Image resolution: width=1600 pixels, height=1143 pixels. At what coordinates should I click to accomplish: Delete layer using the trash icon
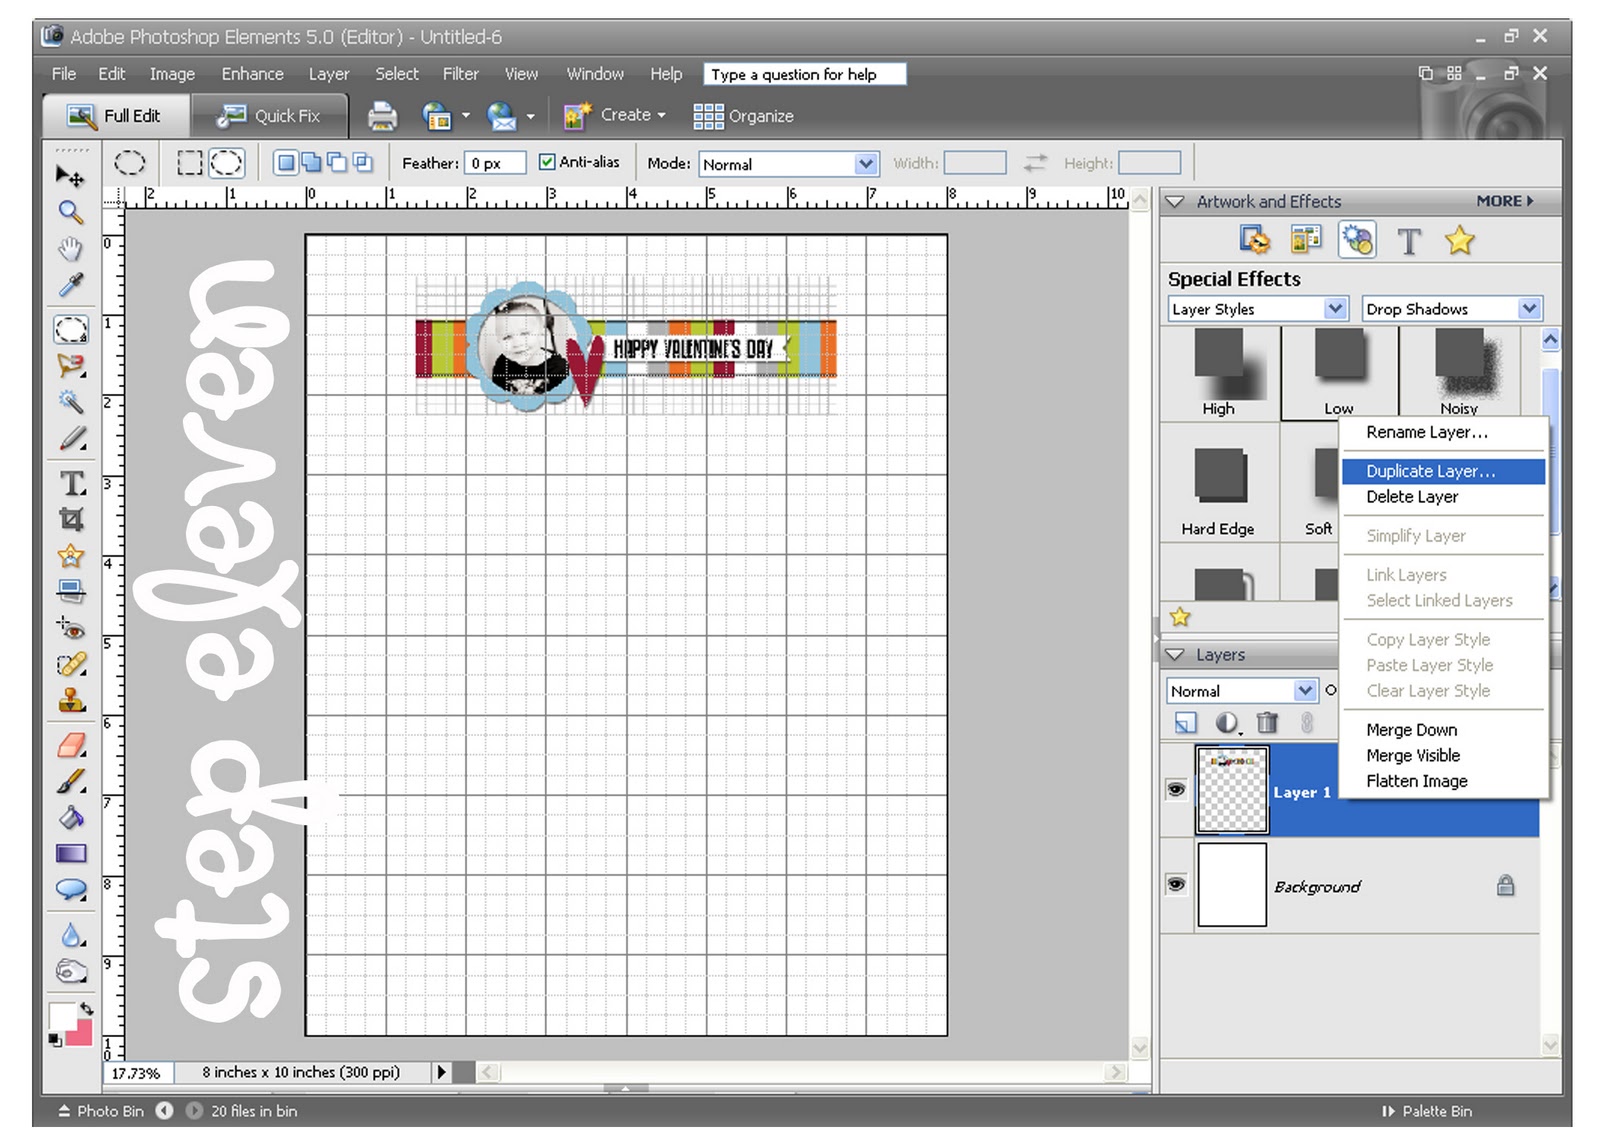[x=1267, y=722]
